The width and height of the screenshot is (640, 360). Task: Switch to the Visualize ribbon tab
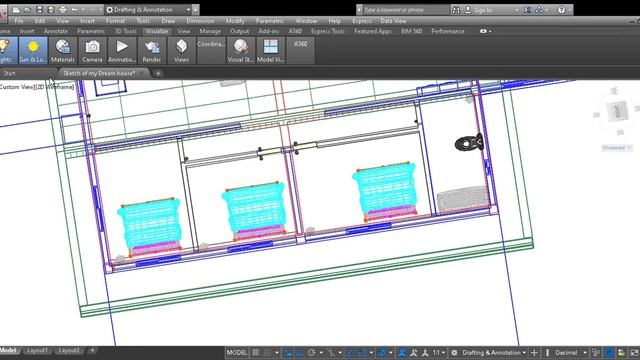156,31
